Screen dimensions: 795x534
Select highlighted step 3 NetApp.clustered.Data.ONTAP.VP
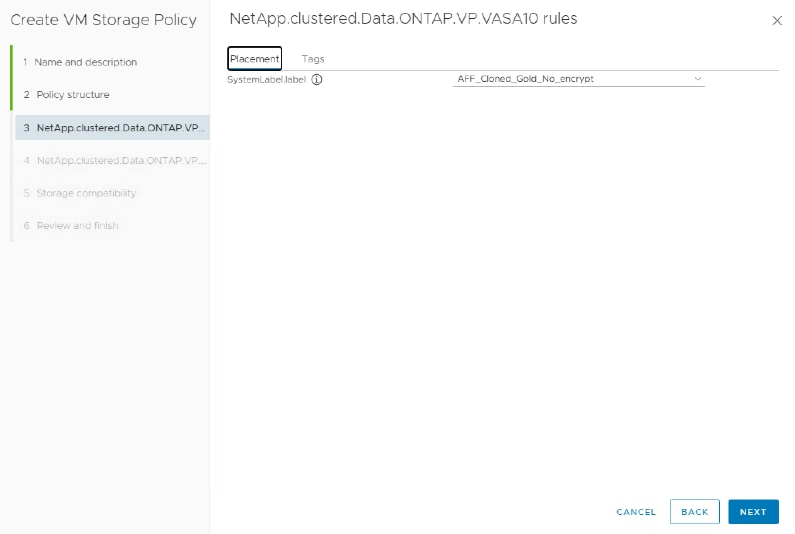pos(112,128)
